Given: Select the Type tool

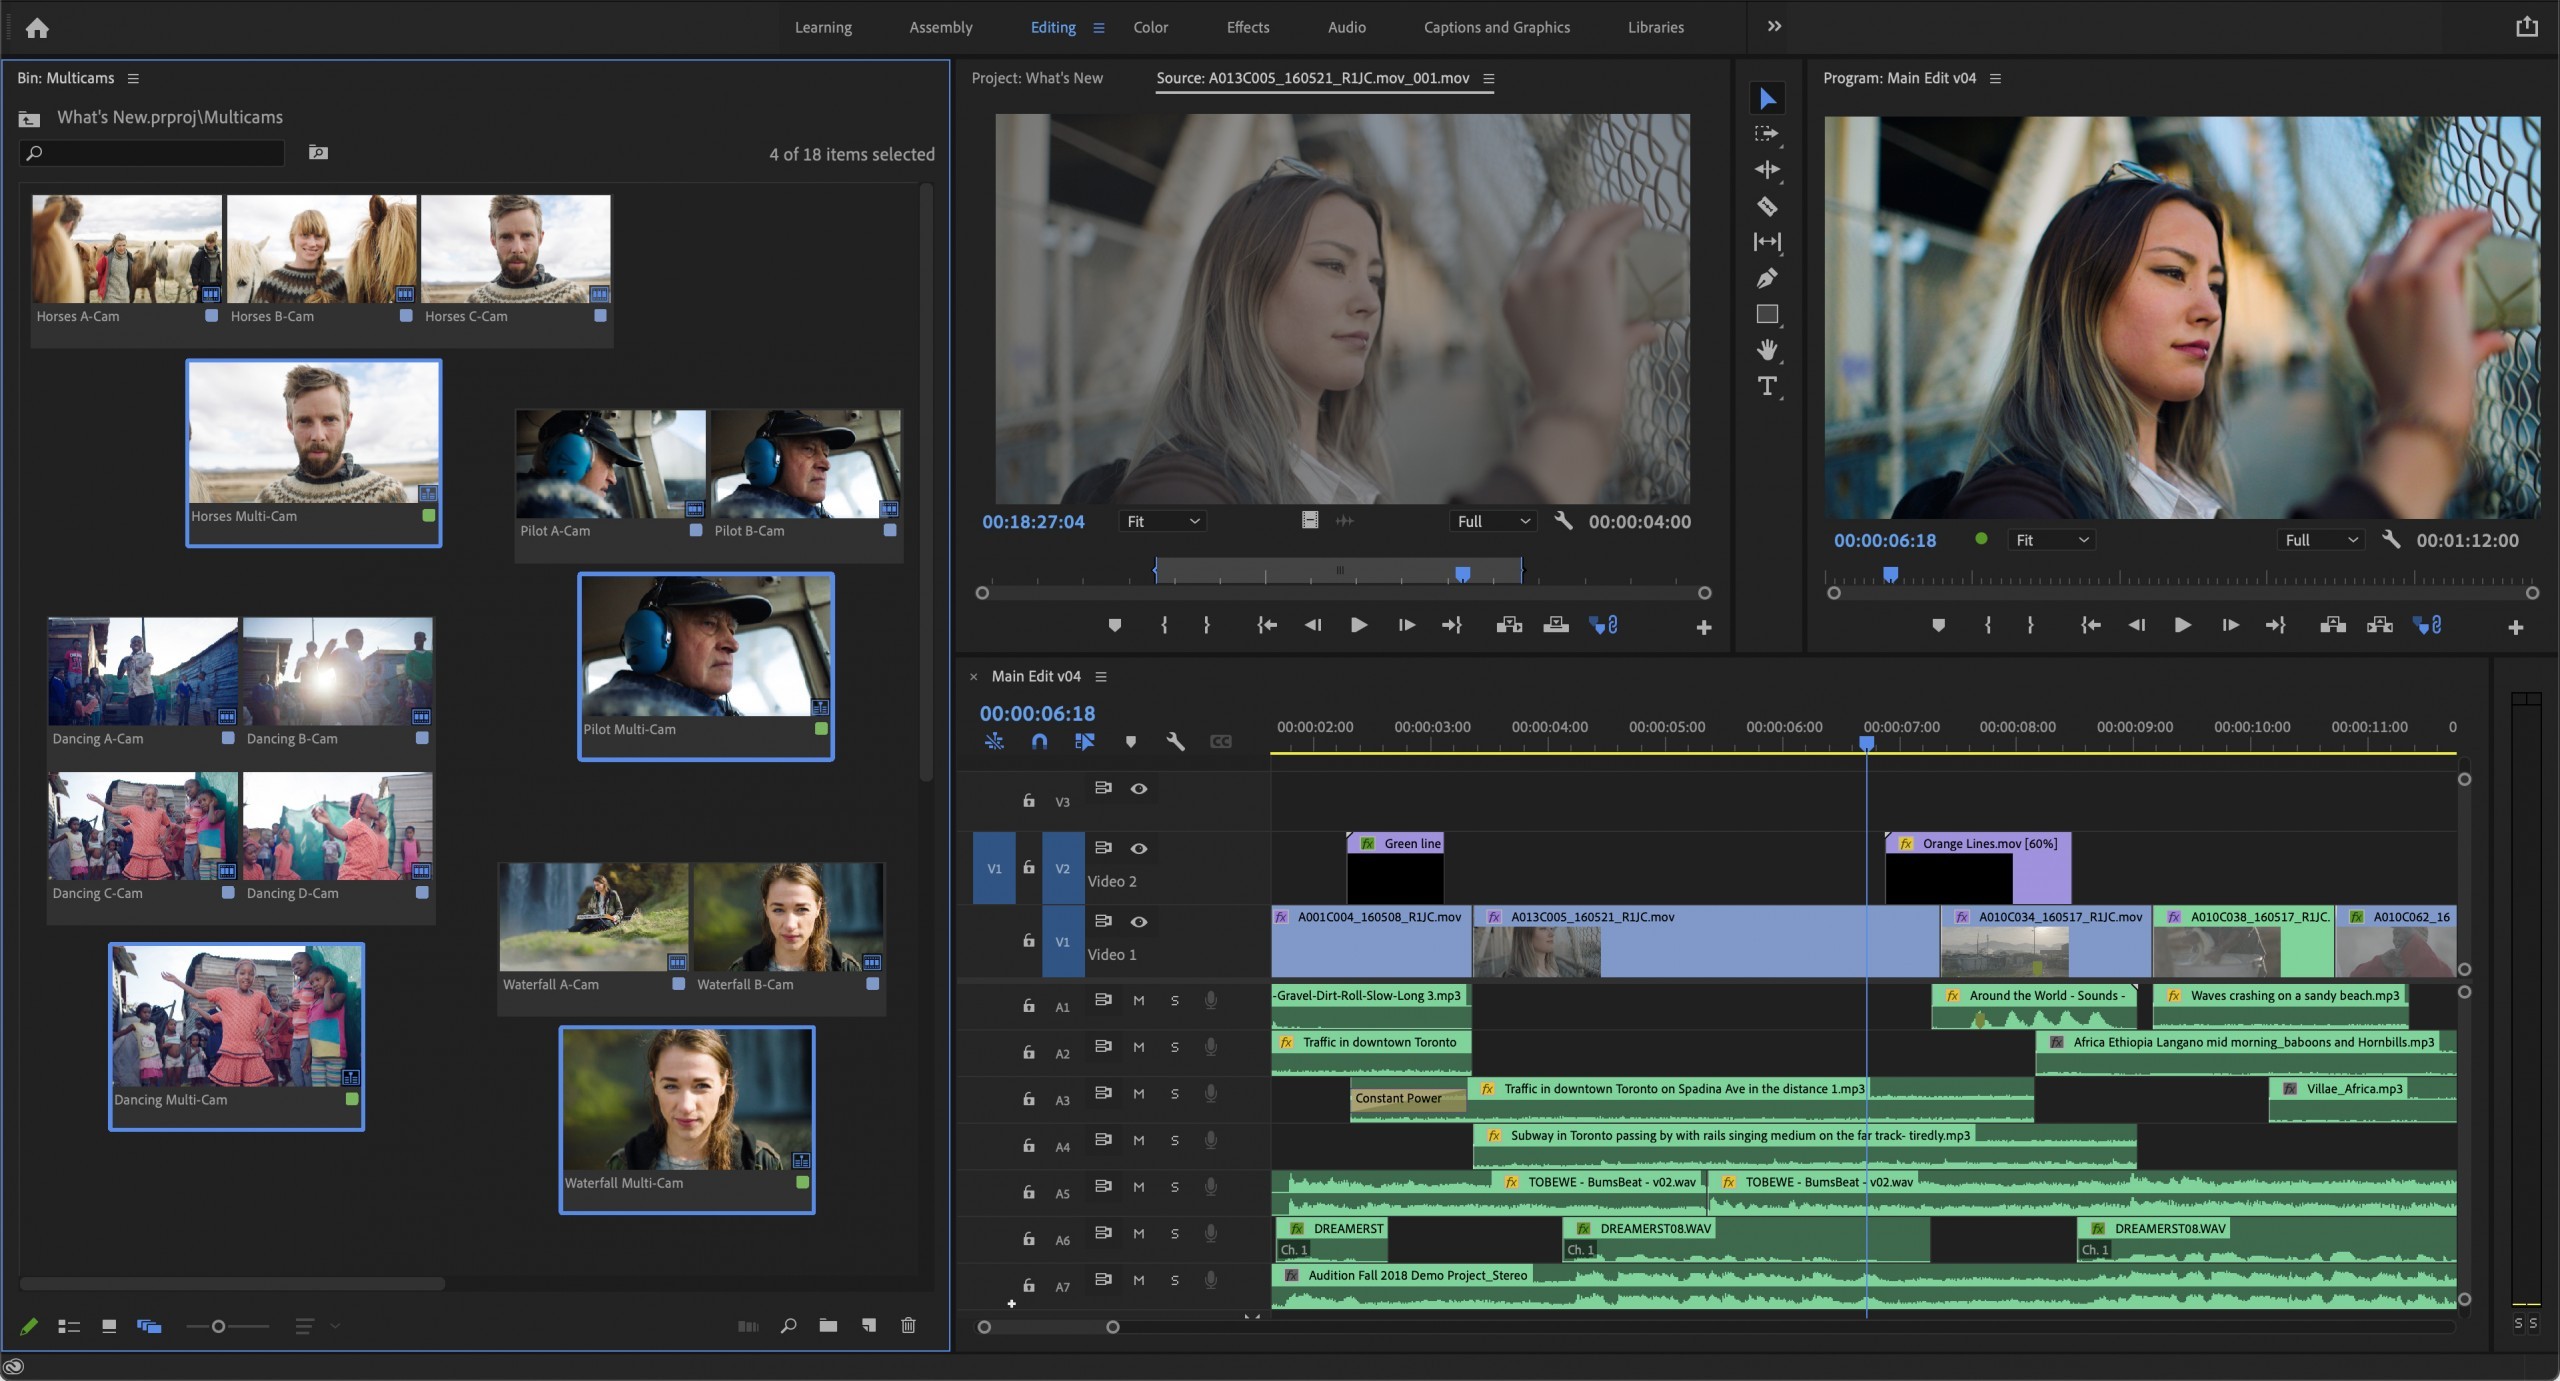Looking at the screenshot, I should tap(1767, 386).
